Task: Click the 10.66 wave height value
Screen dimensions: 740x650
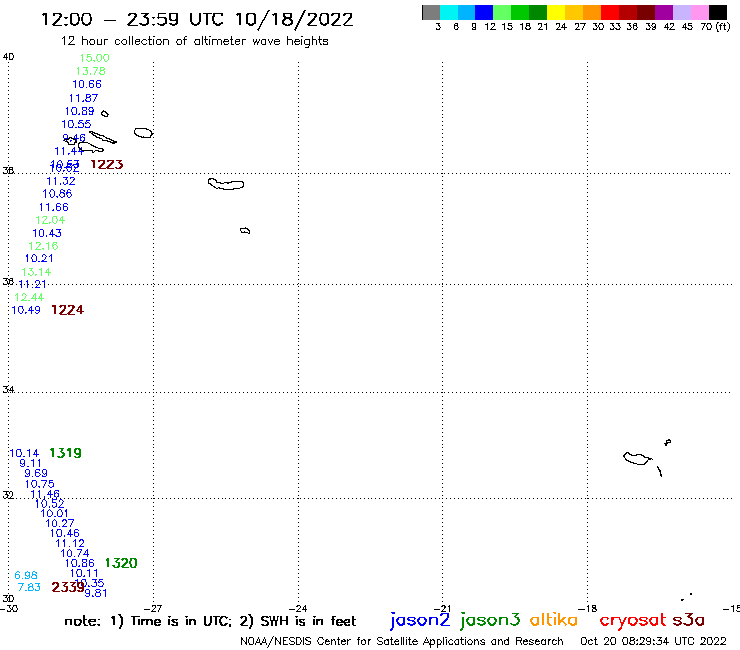Action: point(87,84)
